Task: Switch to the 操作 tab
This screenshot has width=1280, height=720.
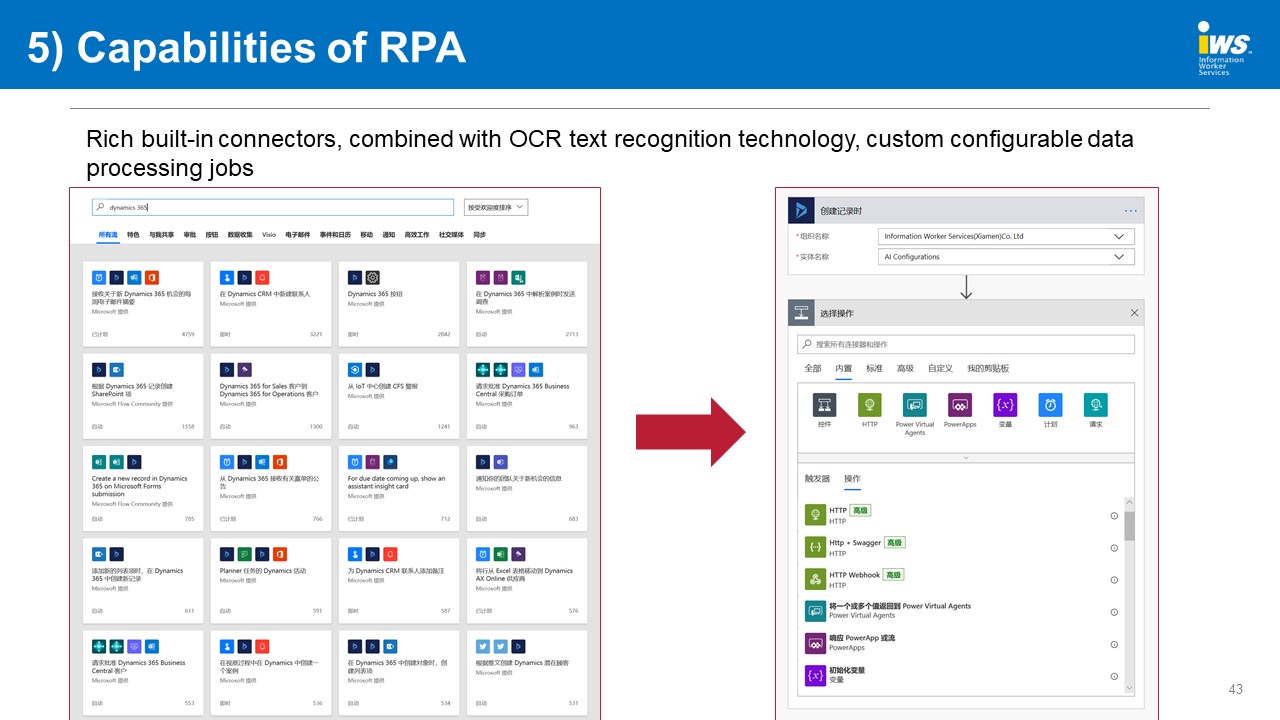Action: pyautogui.click(x=852, y=479)
